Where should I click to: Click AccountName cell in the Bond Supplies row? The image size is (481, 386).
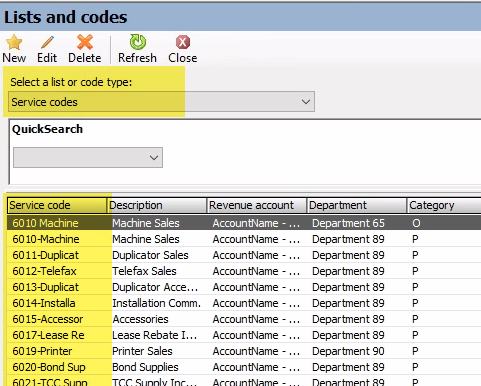coord(256,367)
